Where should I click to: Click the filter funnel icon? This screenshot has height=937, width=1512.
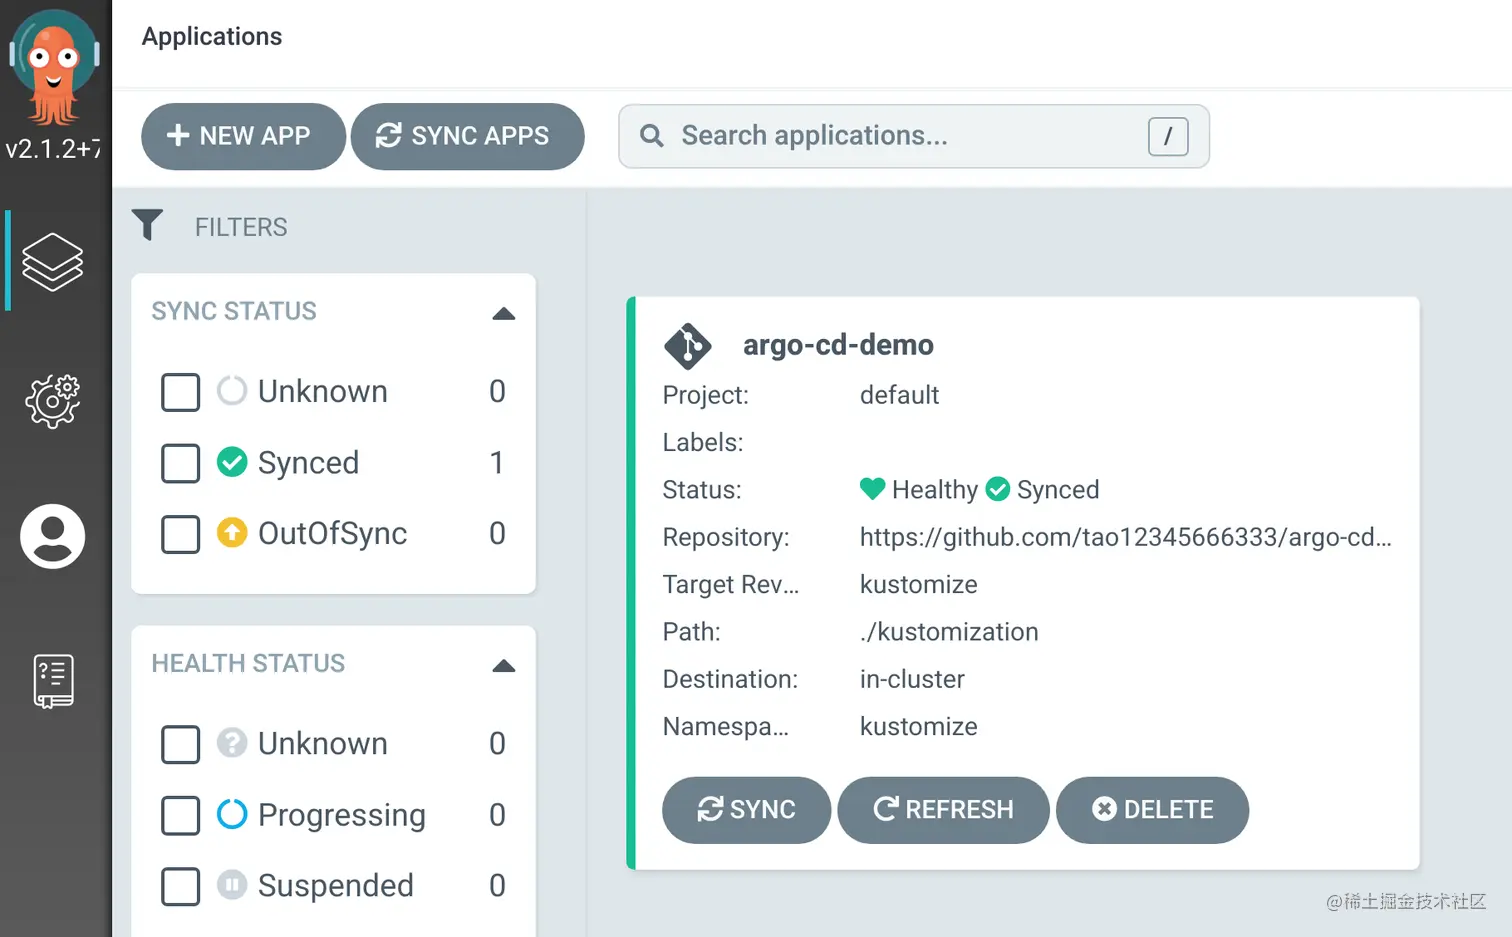pyautogui.click(x=147, y=225)
